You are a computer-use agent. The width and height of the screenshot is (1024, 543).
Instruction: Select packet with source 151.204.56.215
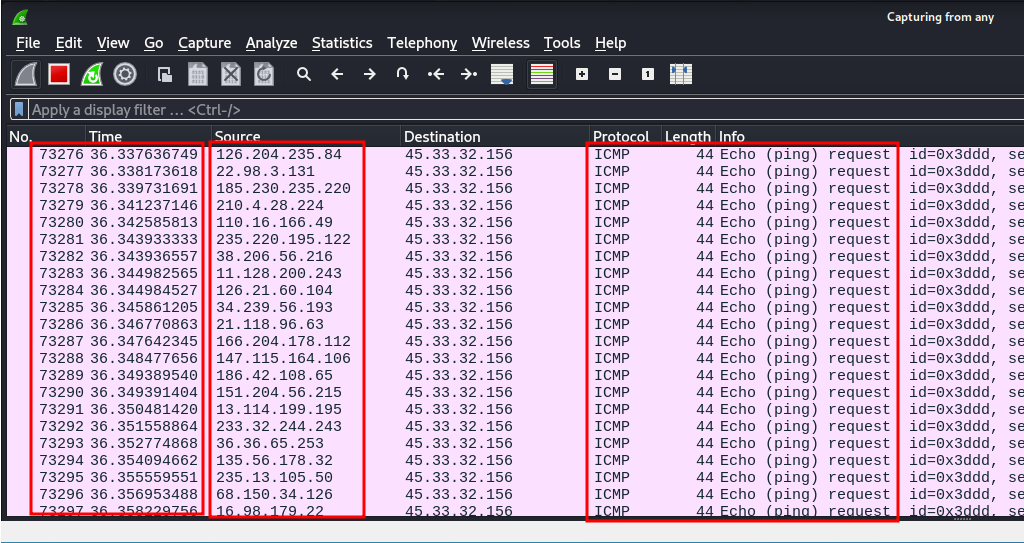[x=516, y=393]
